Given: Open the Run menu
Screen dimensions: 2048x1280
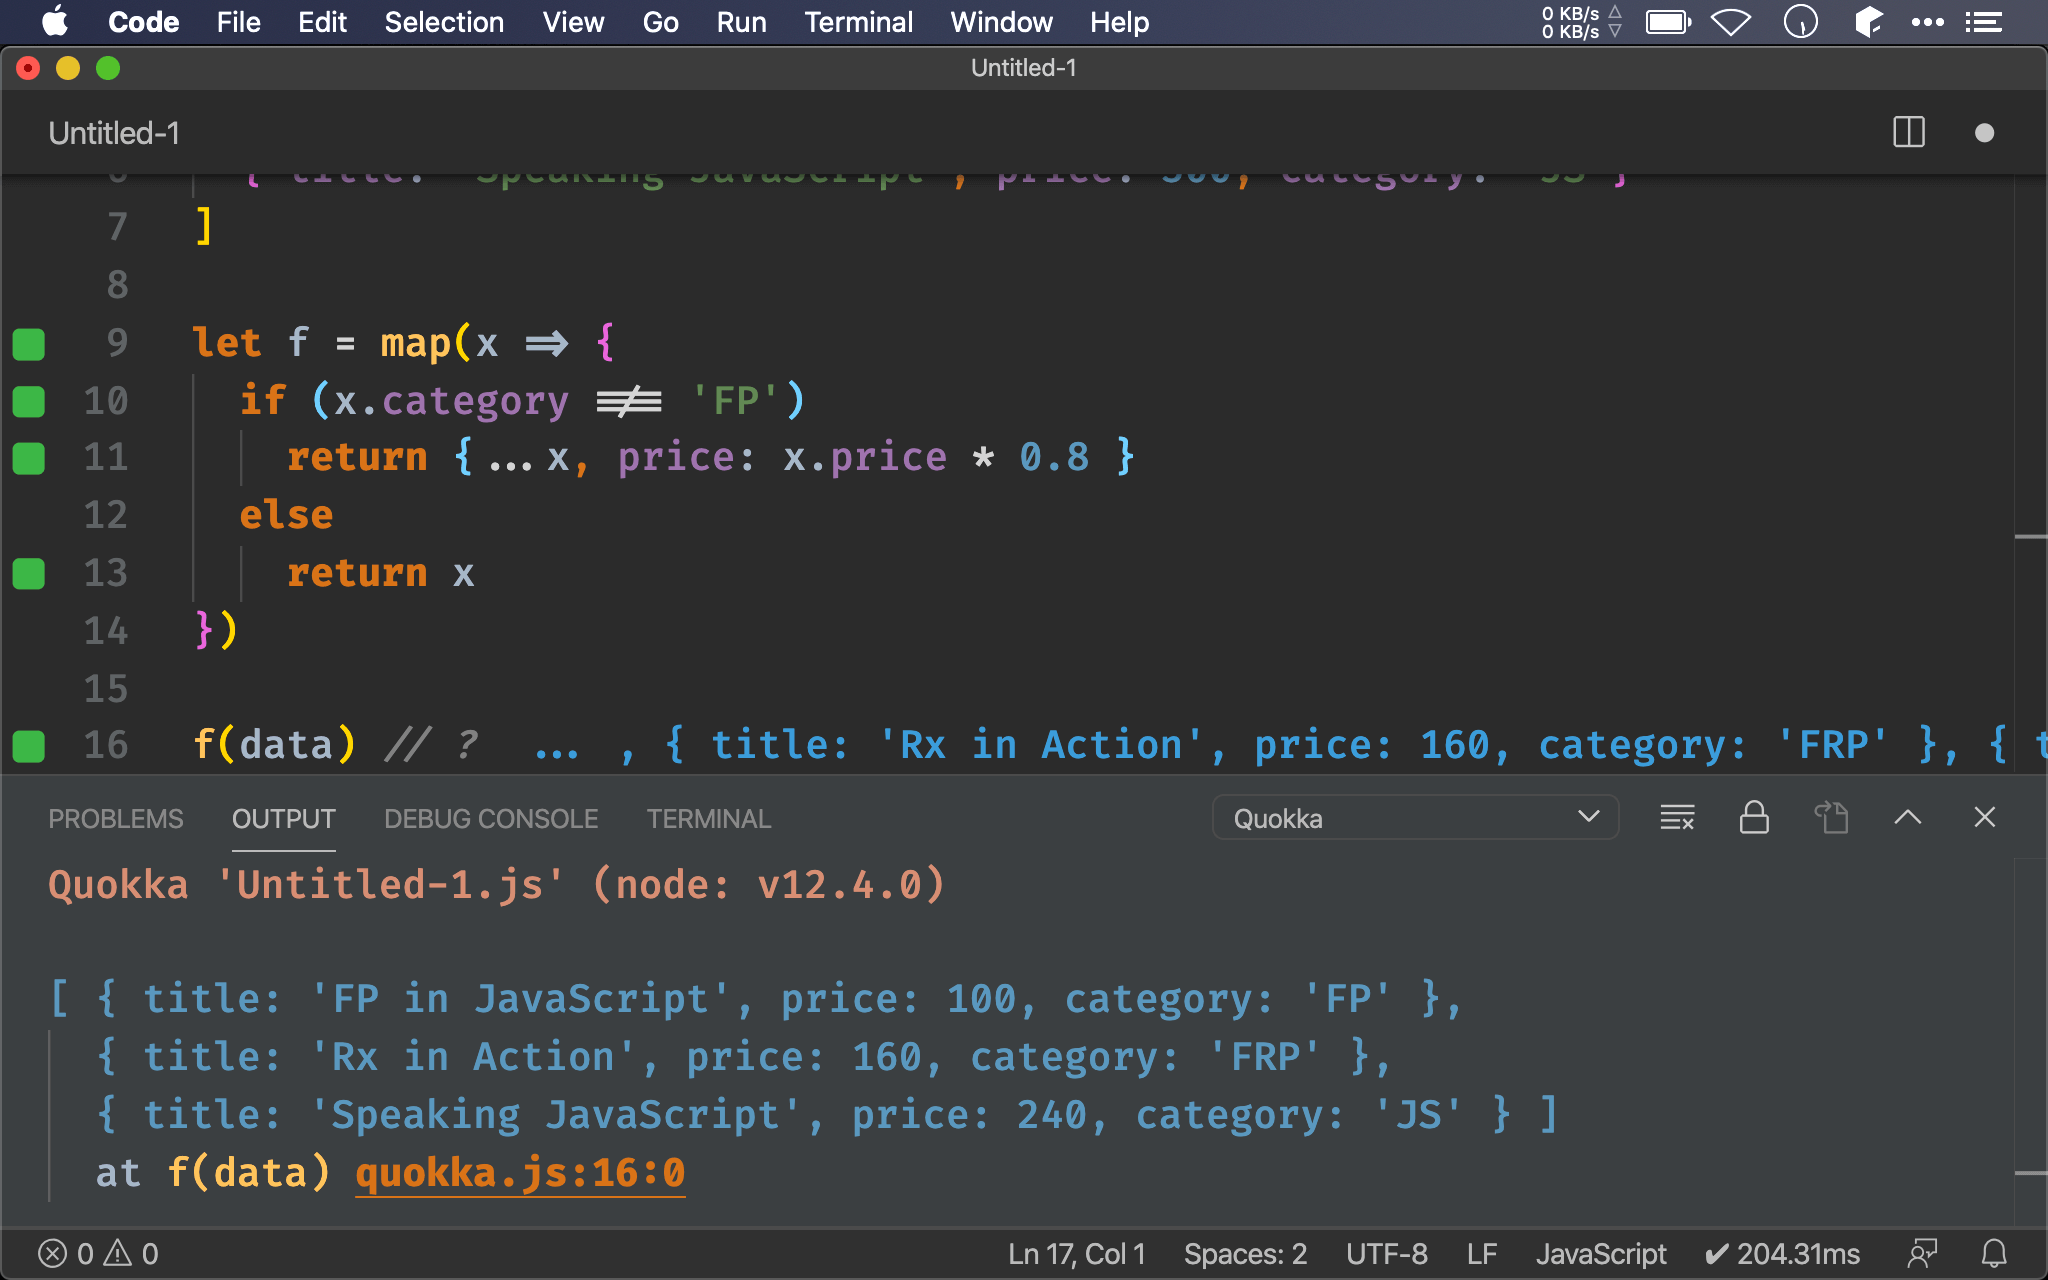Looking at the screenshot, I should [x=741, y=22].
